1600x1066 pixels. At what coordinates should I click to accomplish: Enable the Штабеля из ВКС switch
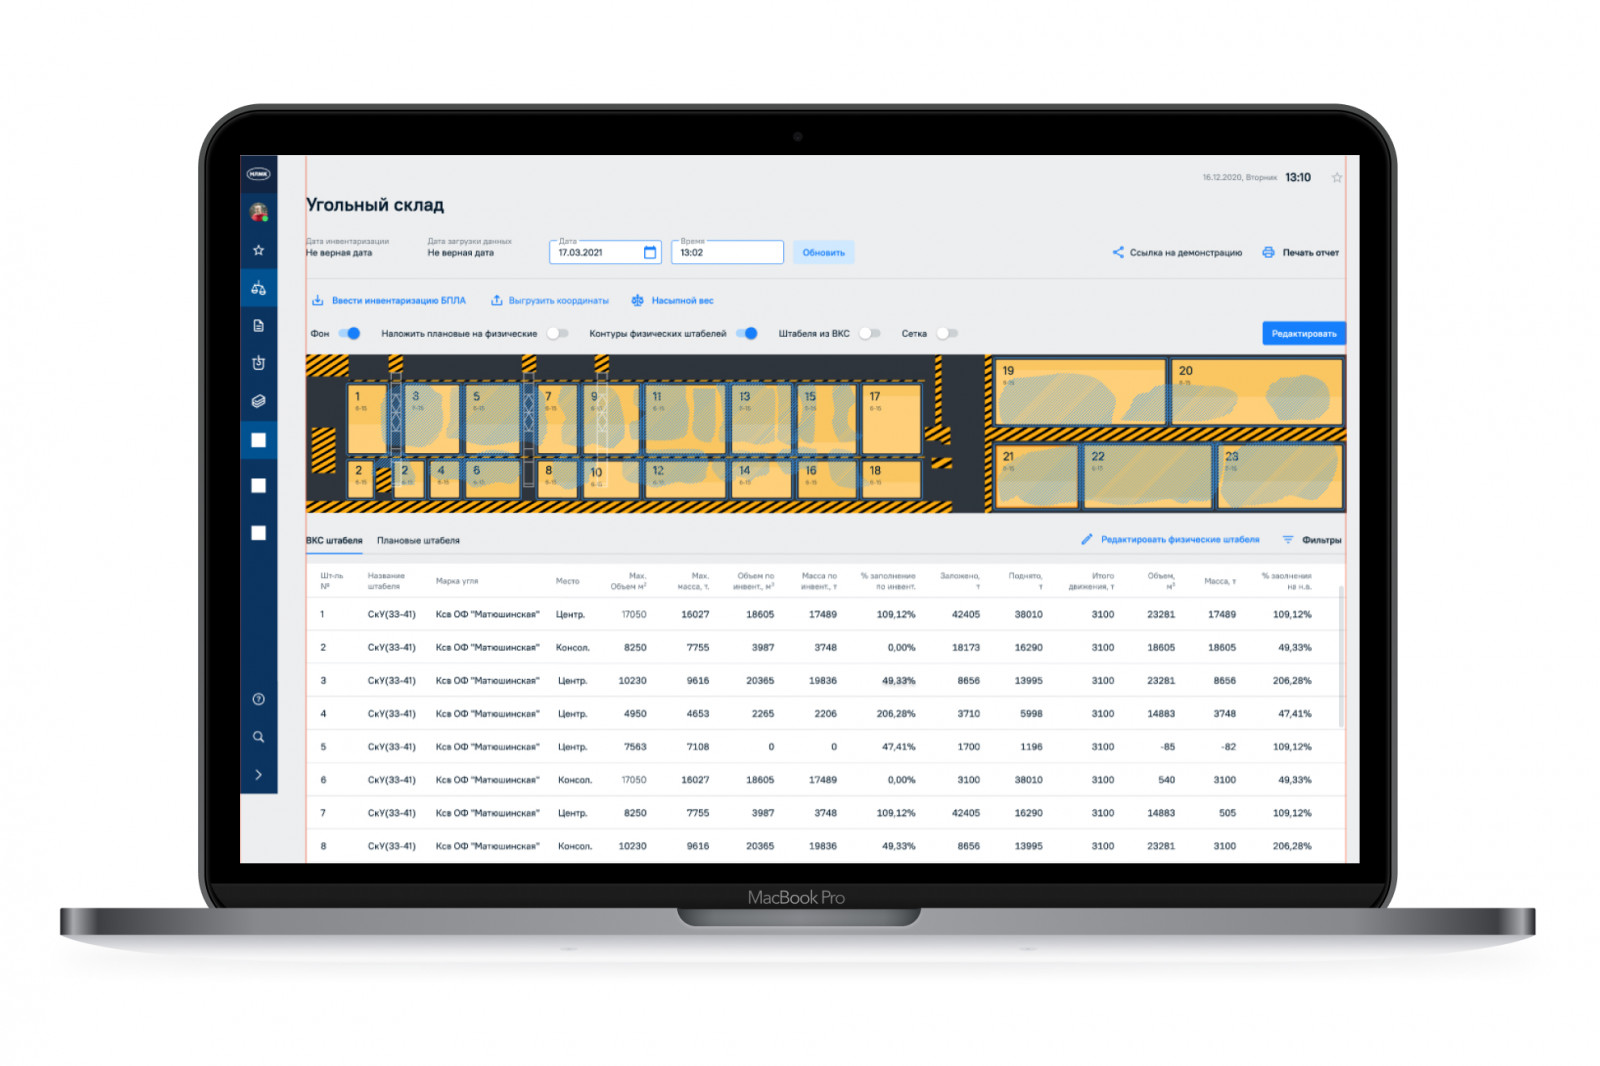(870, 333)
